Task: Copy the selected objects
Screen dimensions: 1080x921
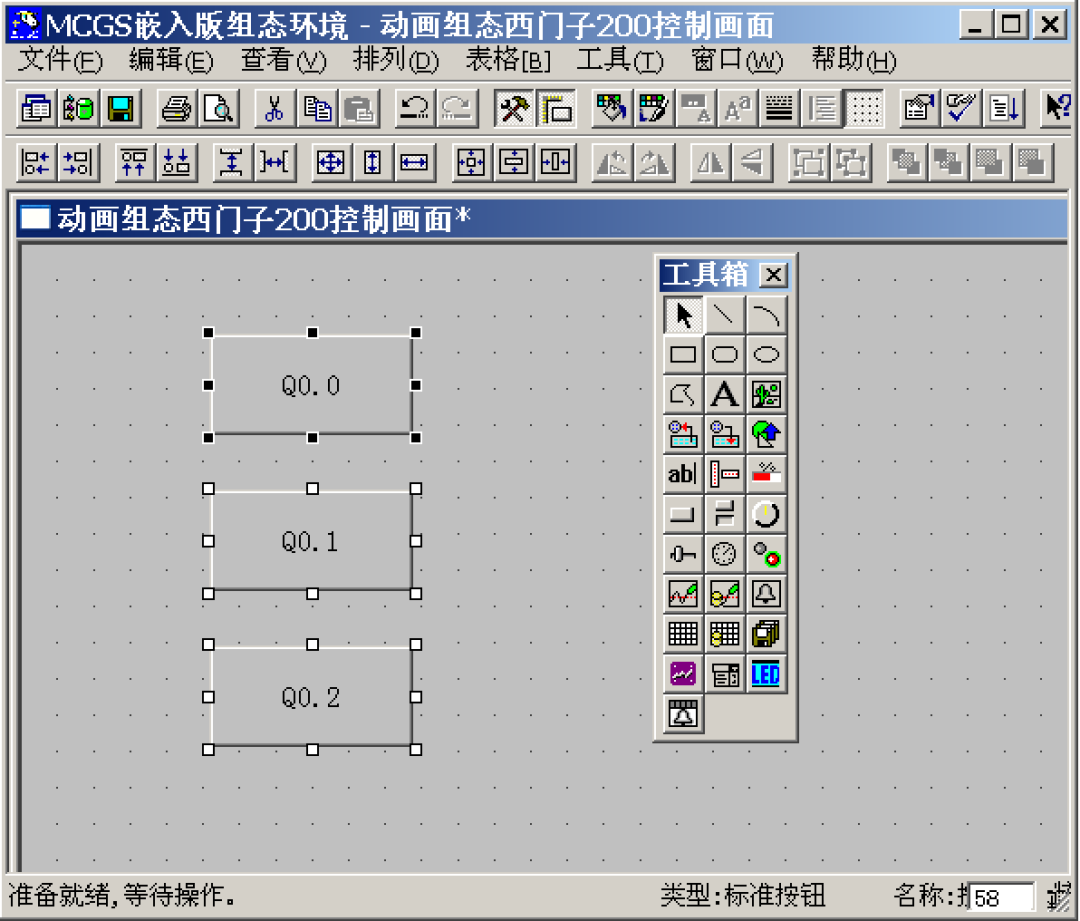Action: click(317, 108)
